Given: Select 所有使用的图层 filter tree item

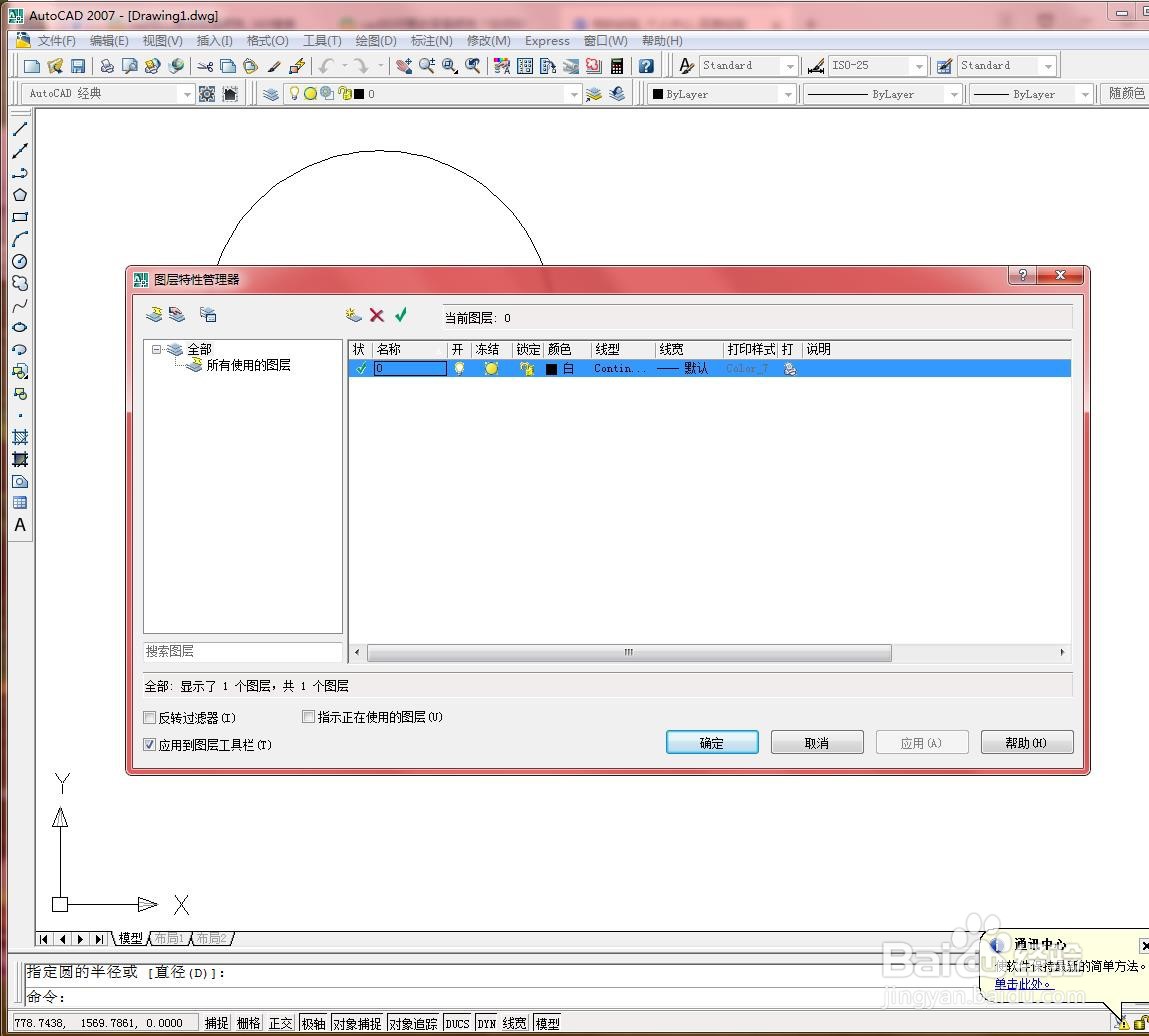Looking at the screenshot, I should pyautogui.click(x=248, y=365).
